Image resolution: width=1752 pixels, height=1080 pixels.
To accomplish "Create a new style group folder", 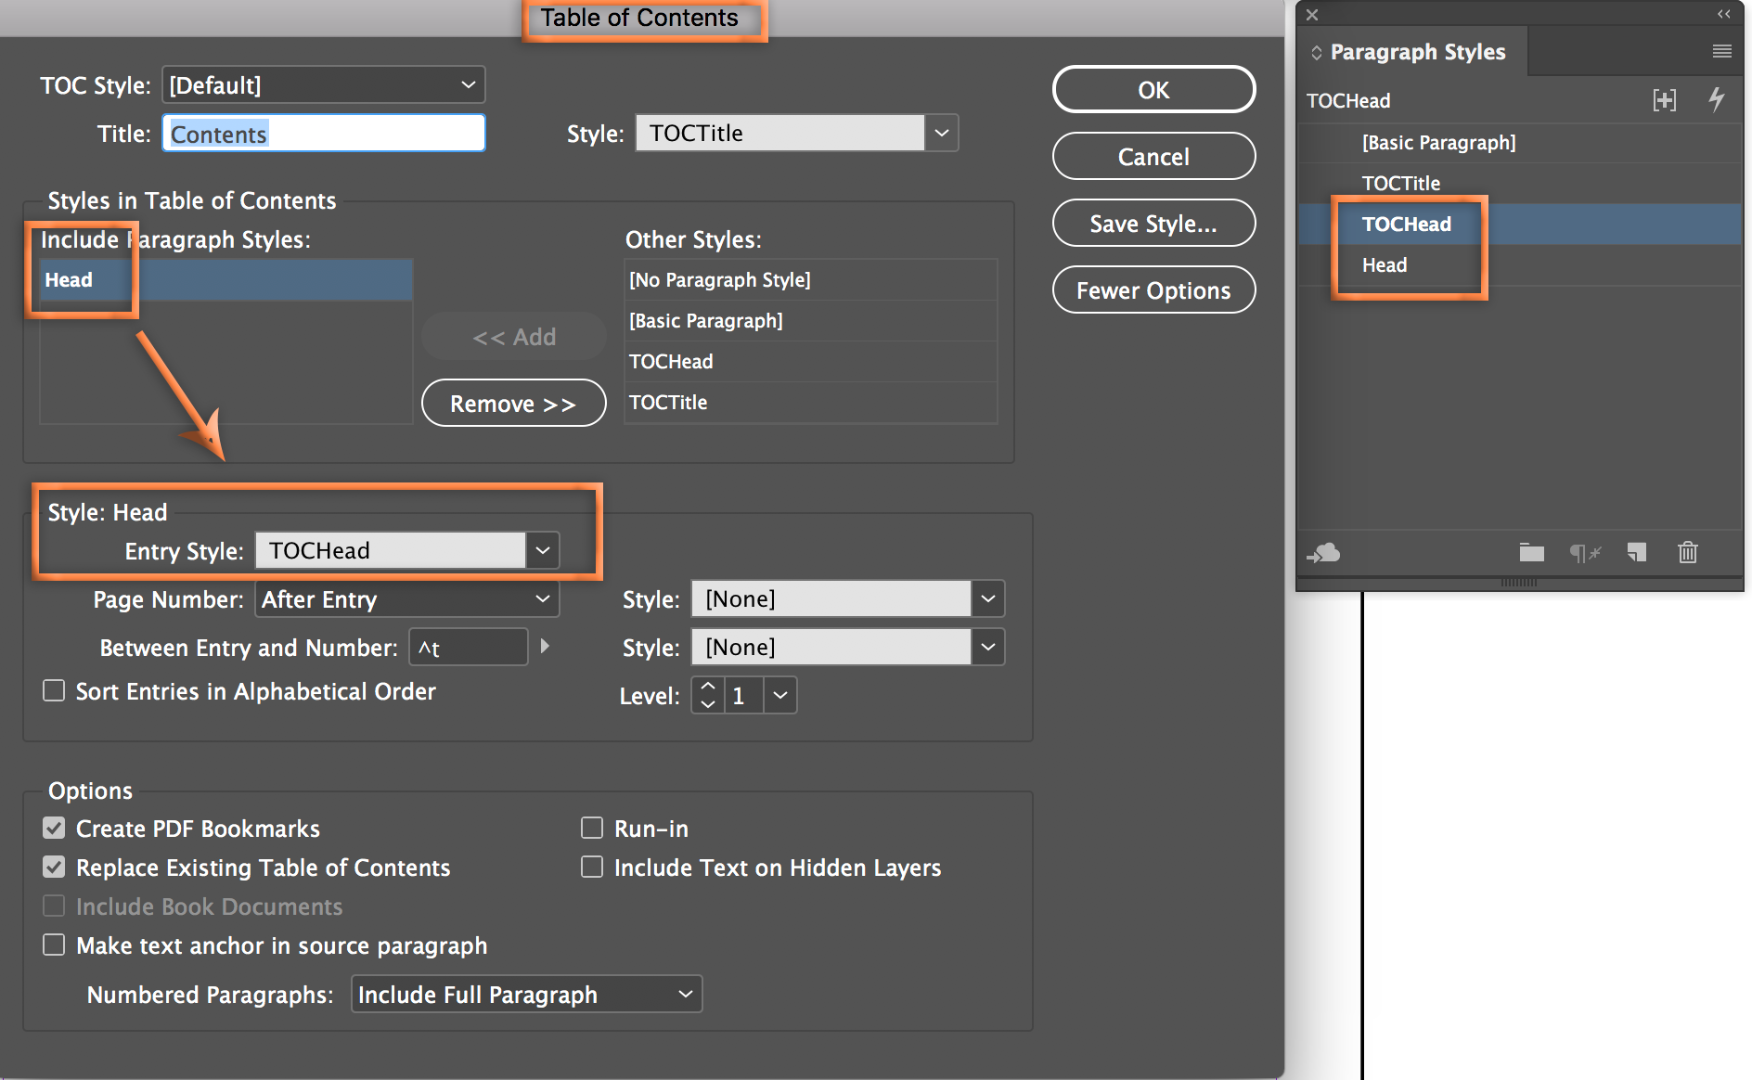I will (1531, 552).
